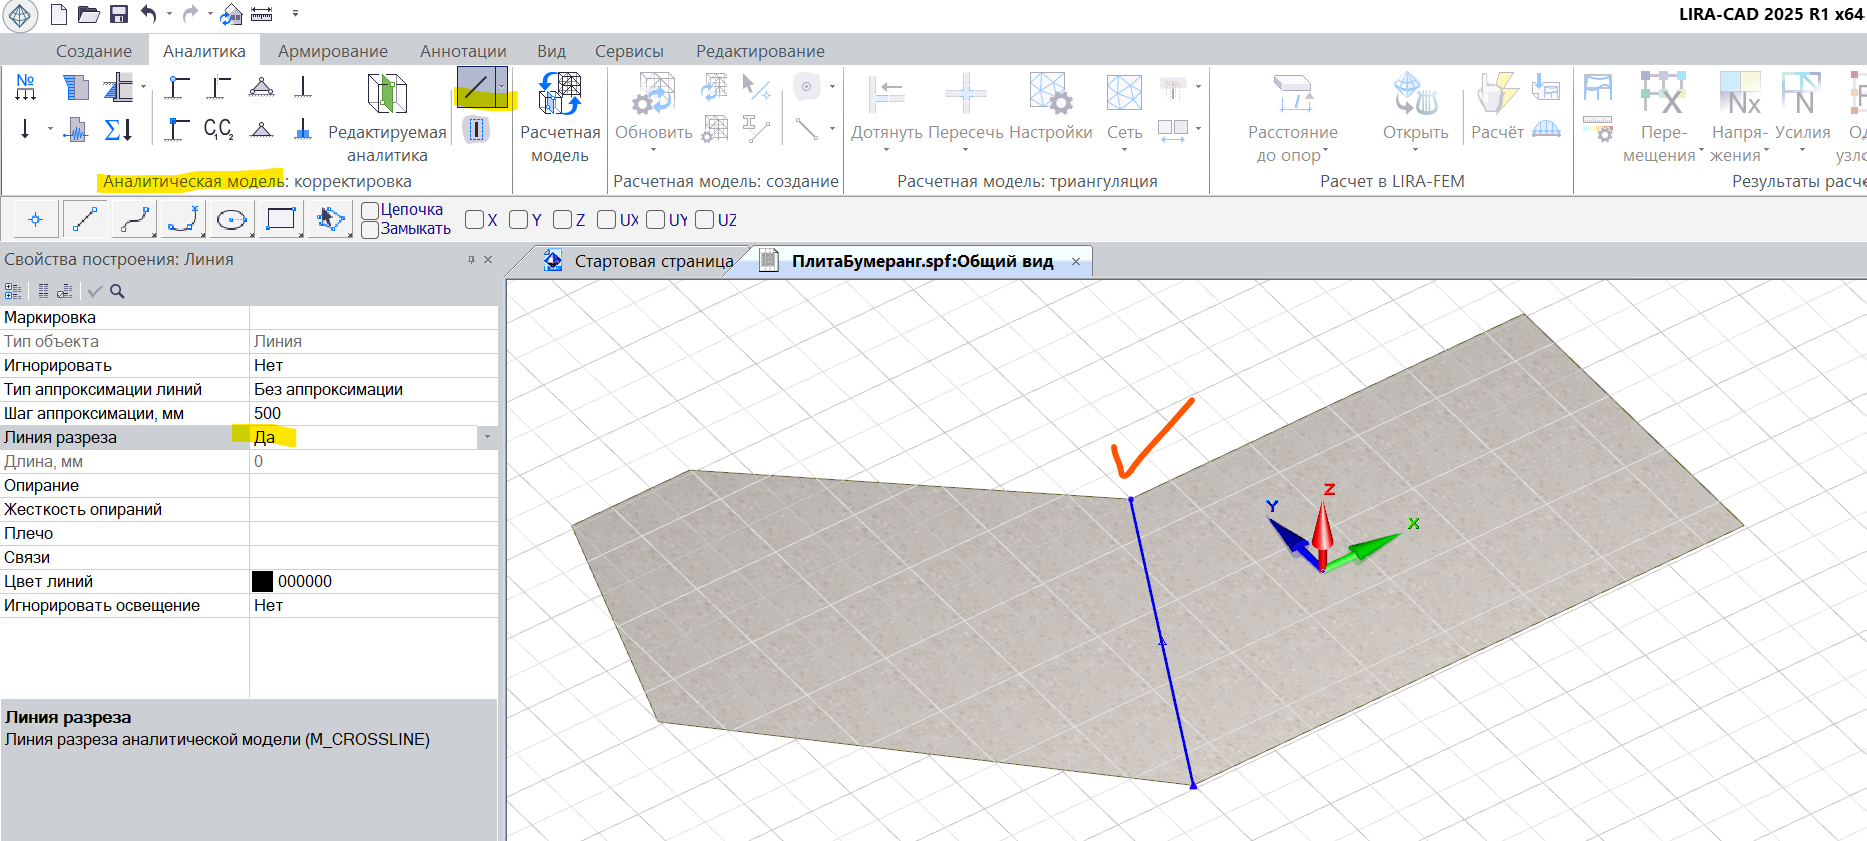The width and height of the screenshot is (1867, 841).
Task: Open quick access toolbar customize dropdown
Action: [x=295, y=14]
